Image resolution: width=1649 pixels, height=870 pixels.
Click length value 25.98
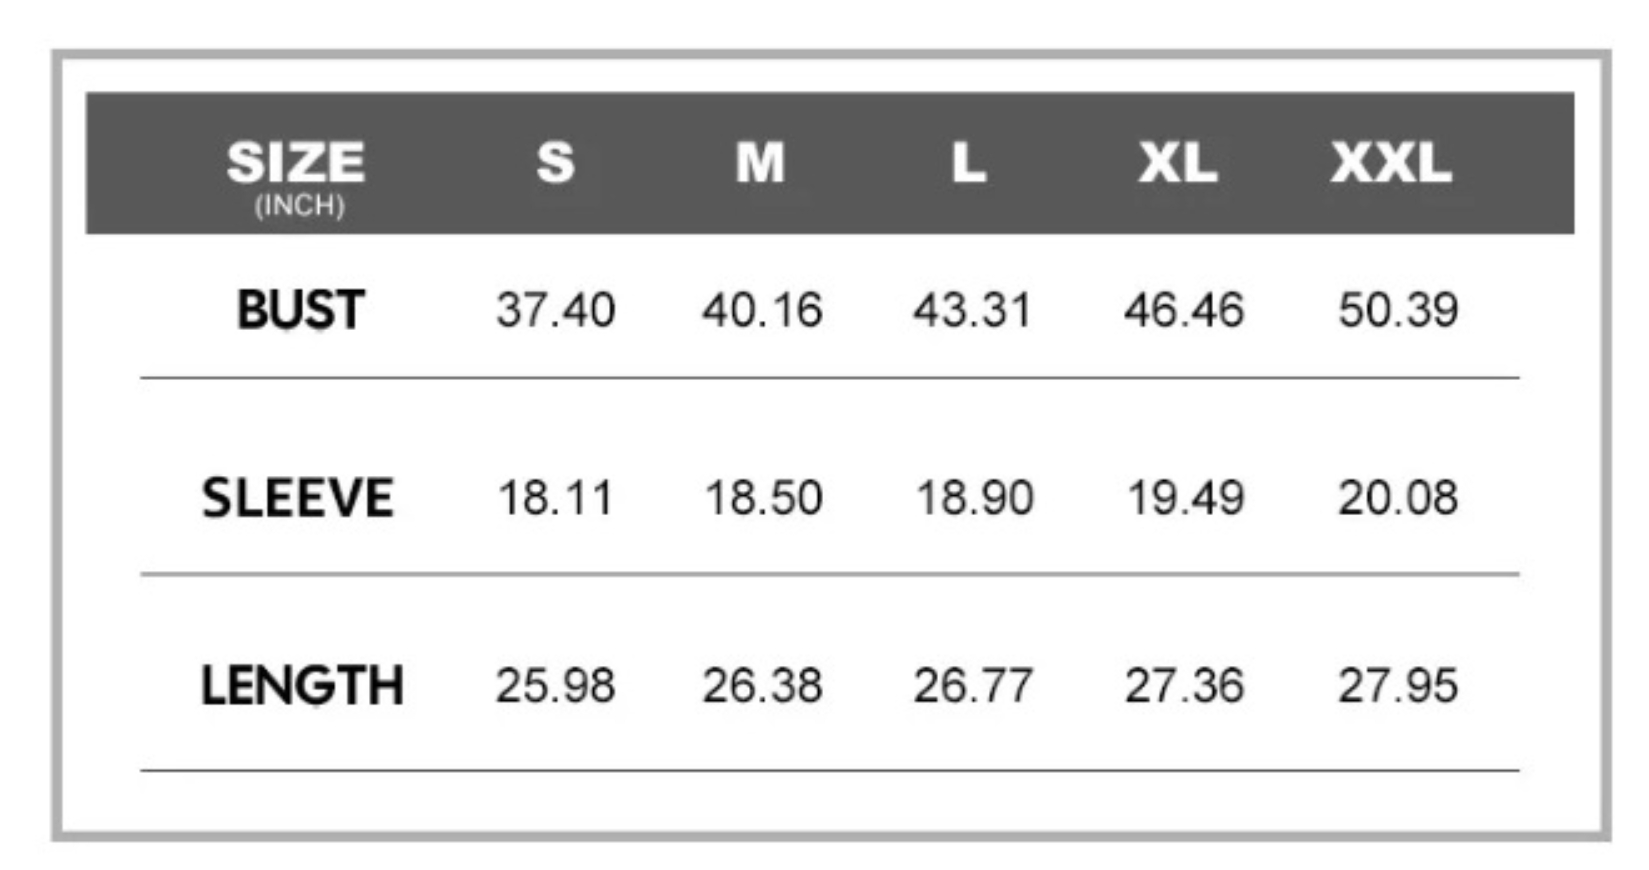pos(555,685)
